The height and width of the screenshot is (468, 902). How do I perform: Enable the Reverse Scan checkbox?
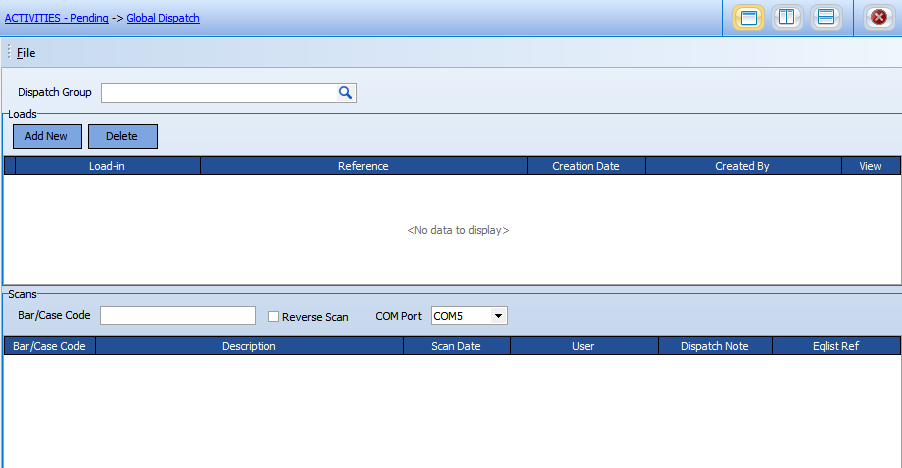pos(274,316)
